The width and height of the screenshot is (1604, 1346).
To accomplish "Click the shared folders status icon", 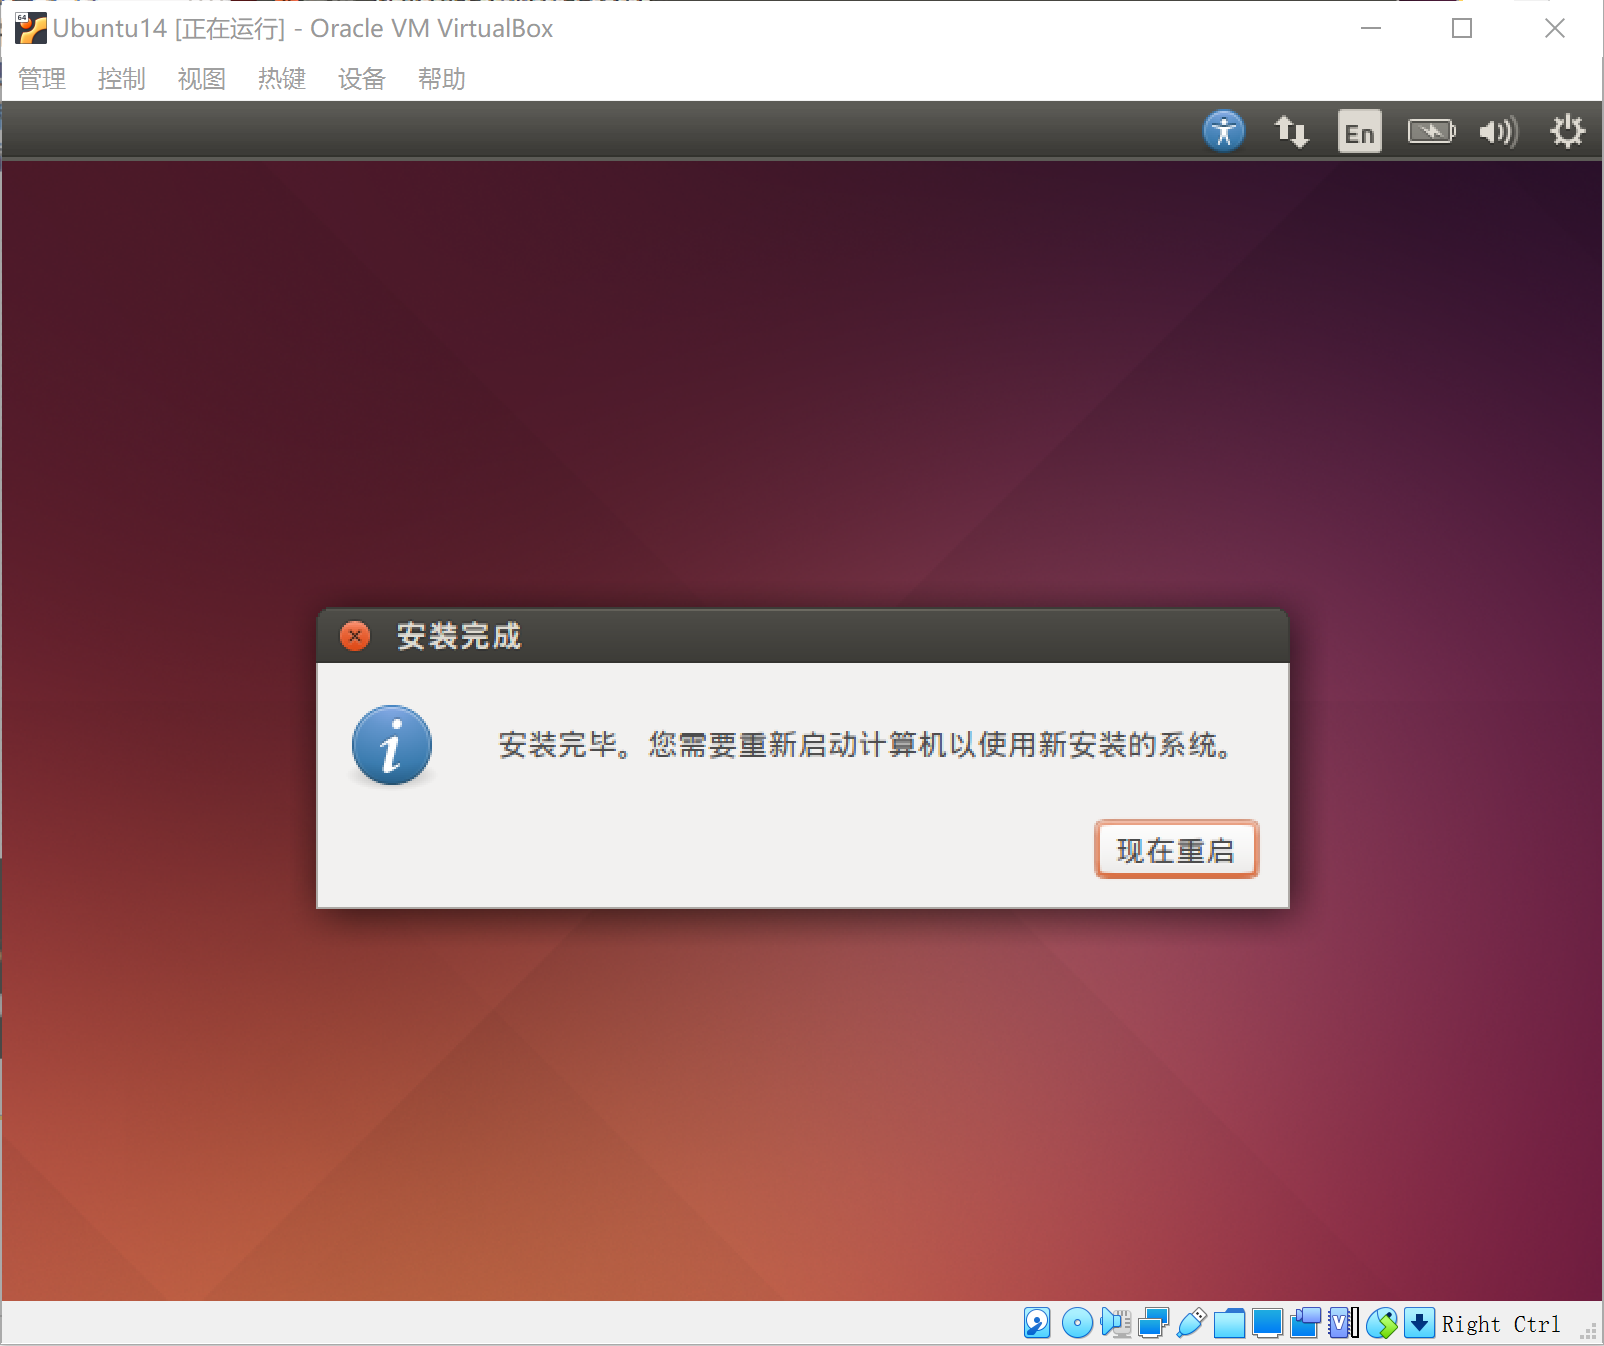I will coord(1229,1323).
